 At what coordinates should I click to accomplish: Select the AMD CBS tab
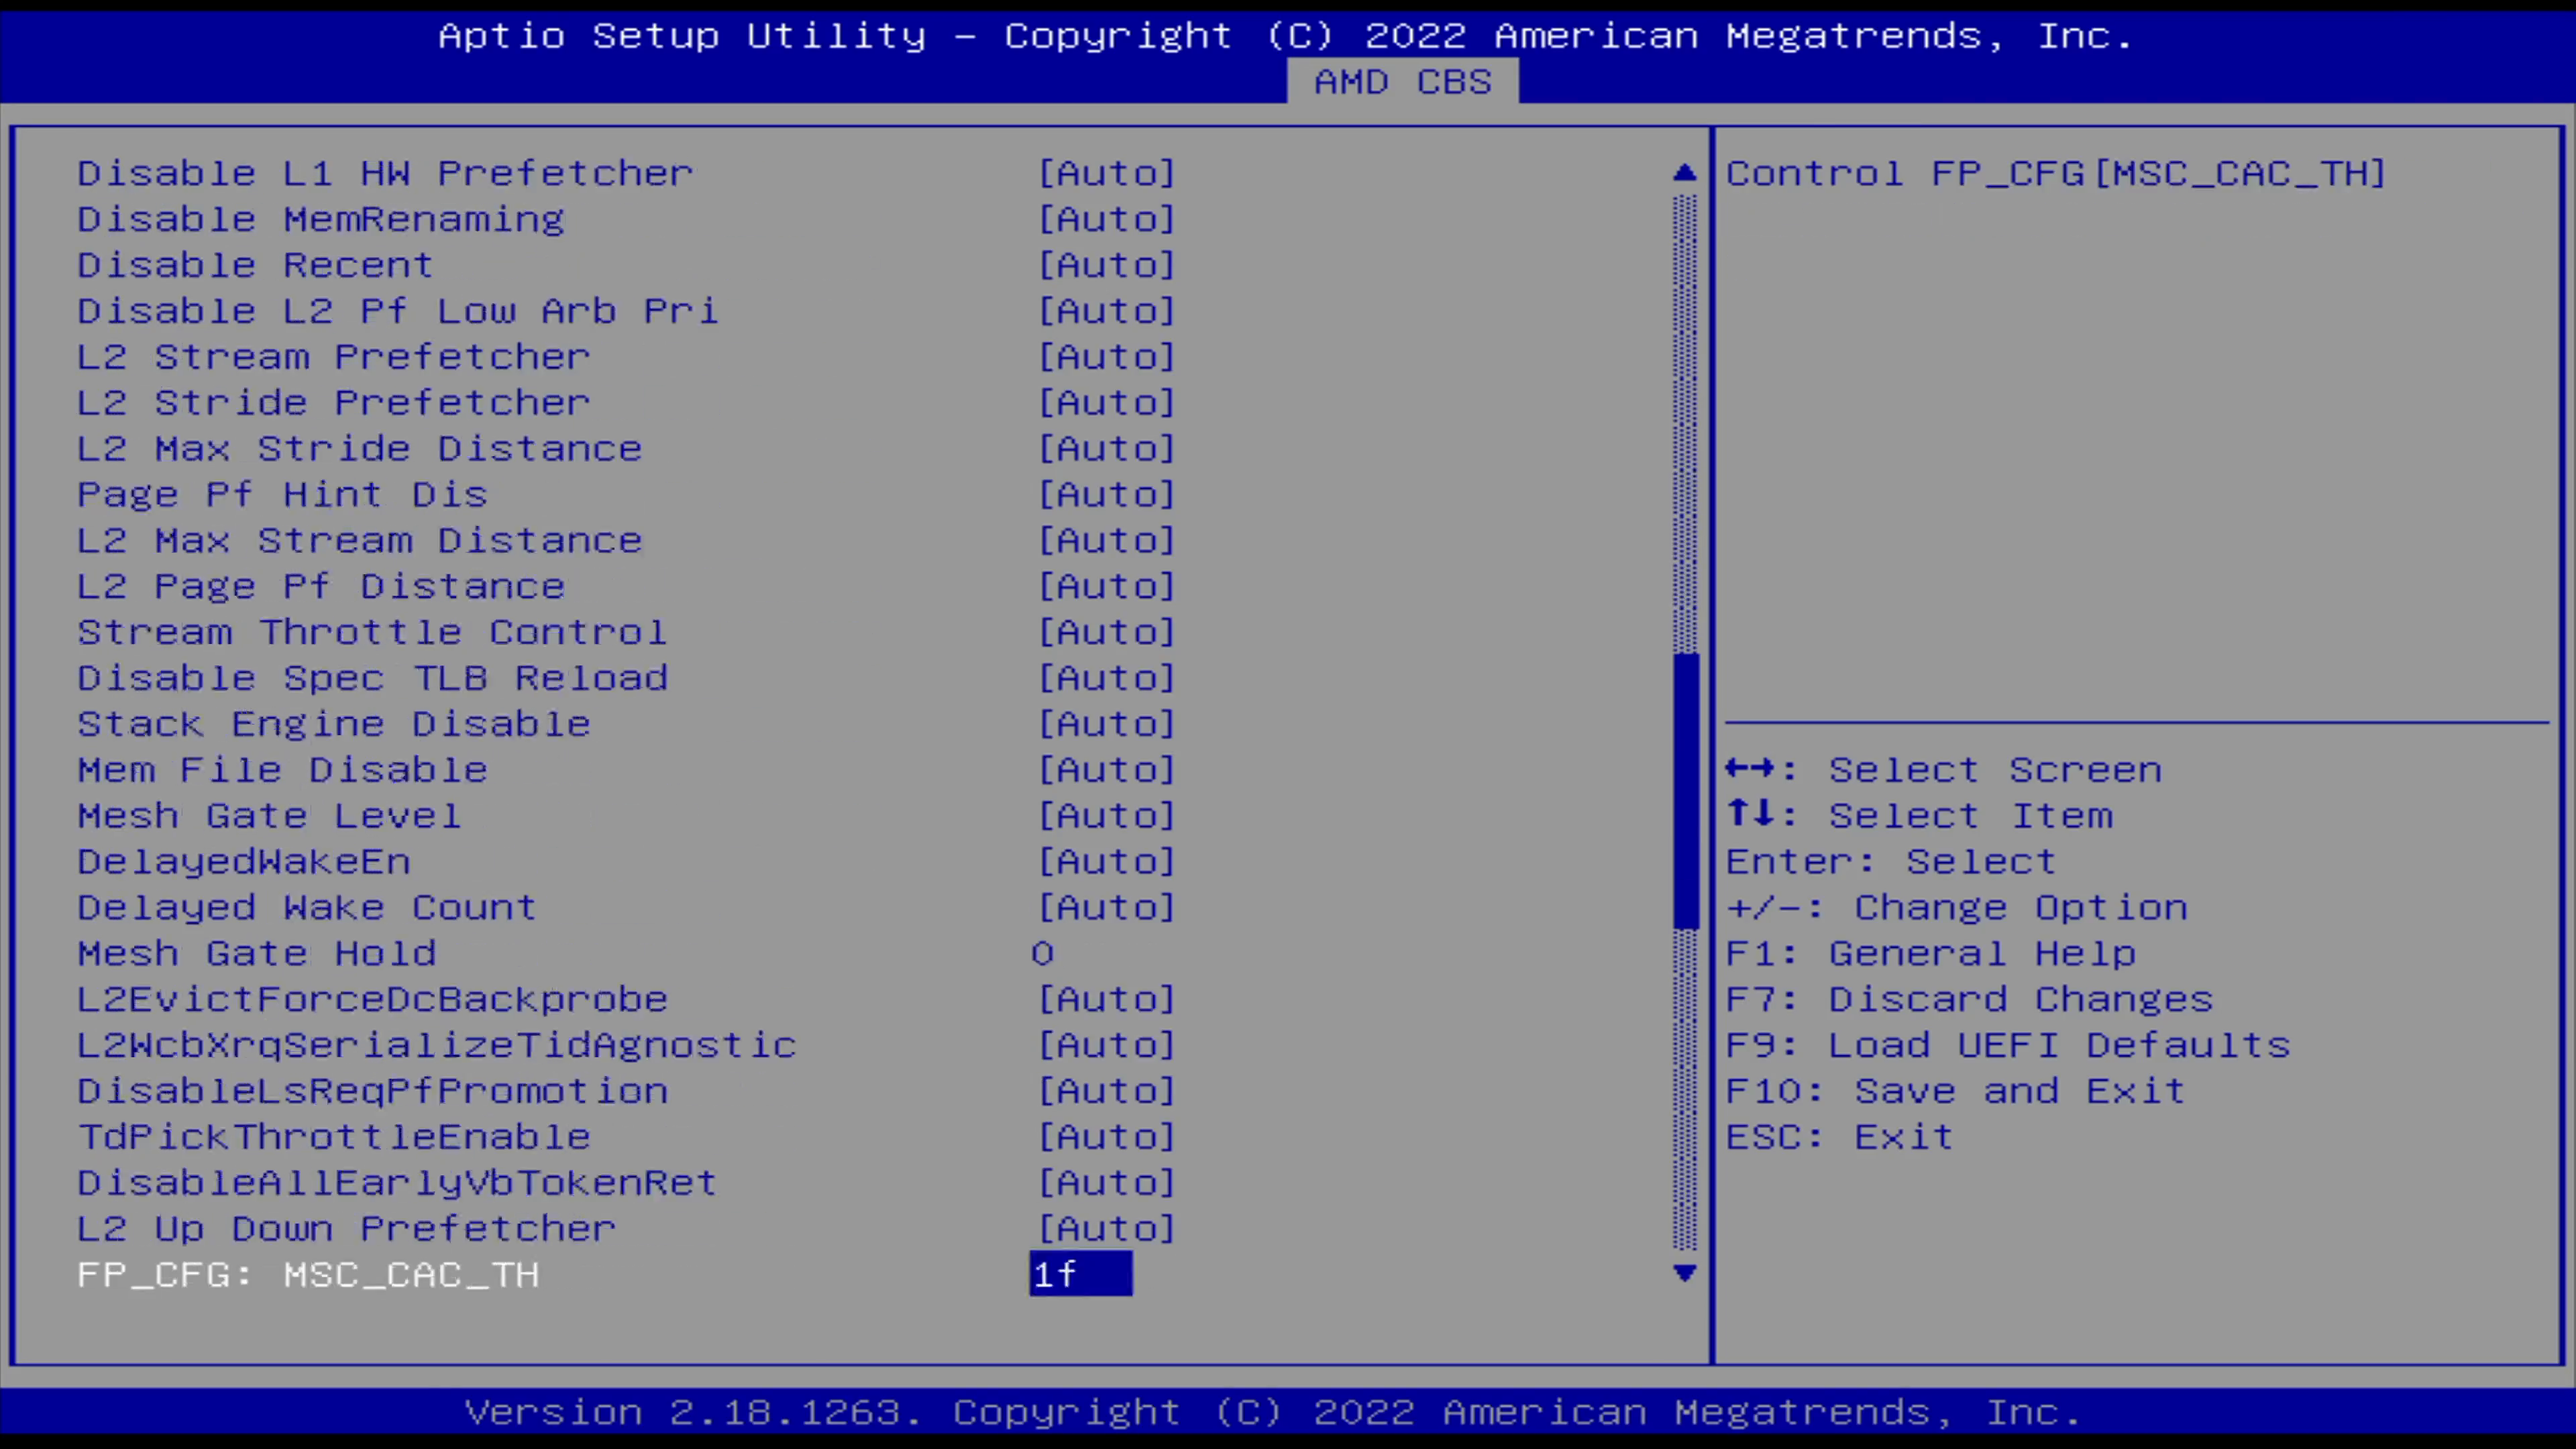[1402, 82]
